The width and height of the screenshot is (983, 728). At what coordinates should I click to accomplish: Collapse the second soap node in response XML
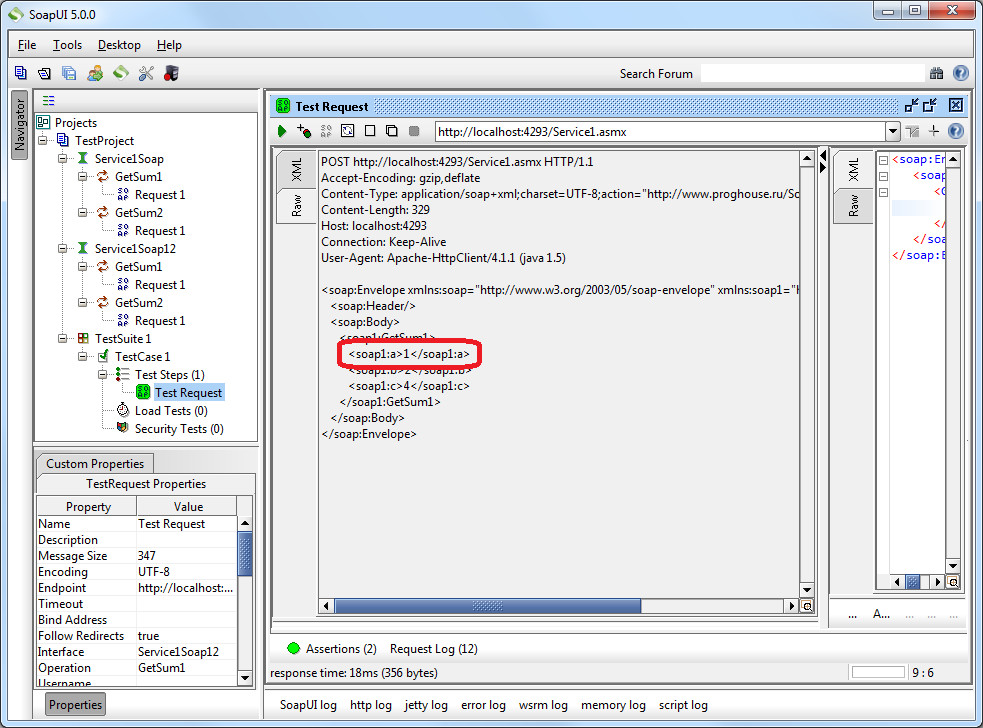point(883,176)
